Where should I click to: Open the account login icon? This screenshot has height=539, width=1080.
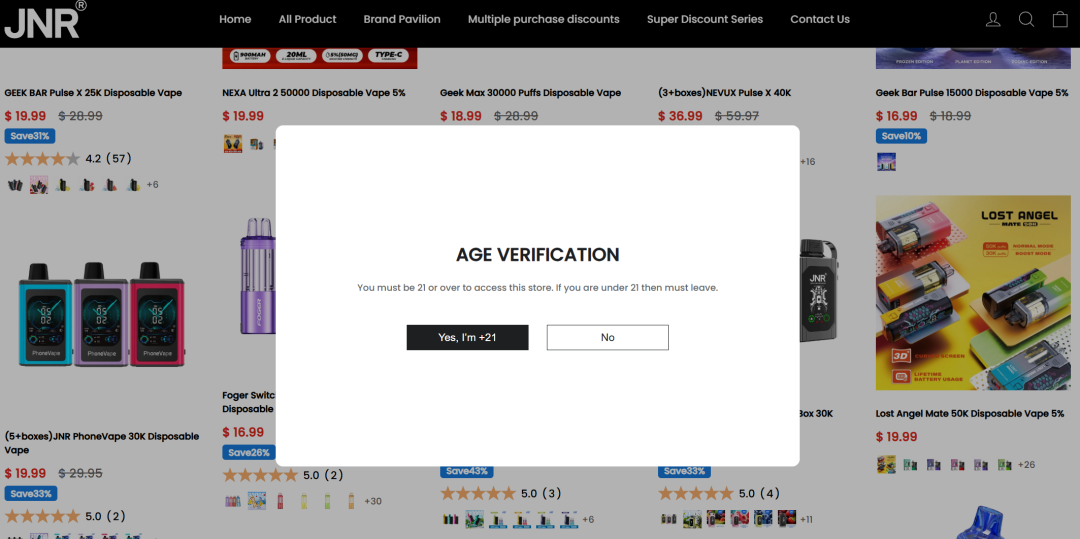[993, 19]
